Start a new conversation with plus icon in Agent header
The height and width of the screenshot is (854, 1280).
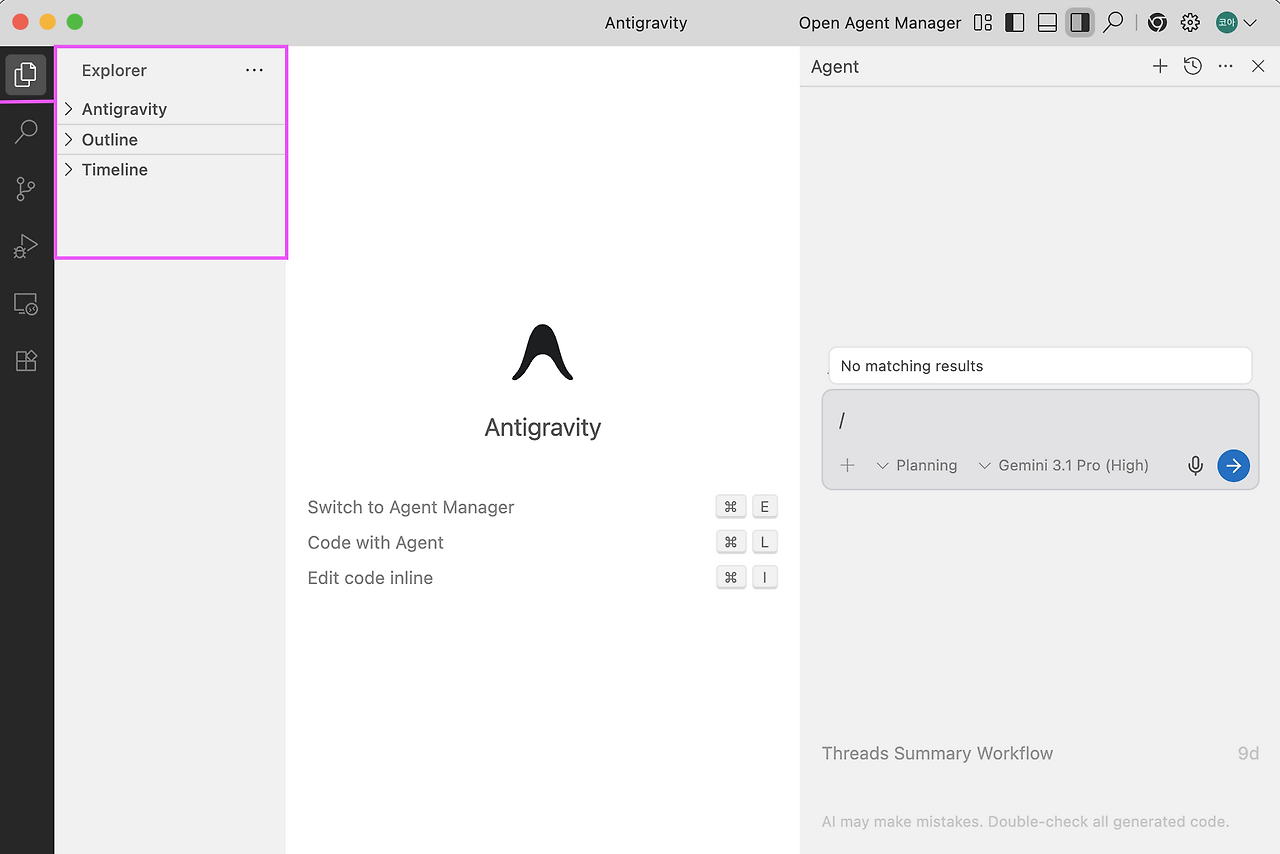(x=1160, y=66)
